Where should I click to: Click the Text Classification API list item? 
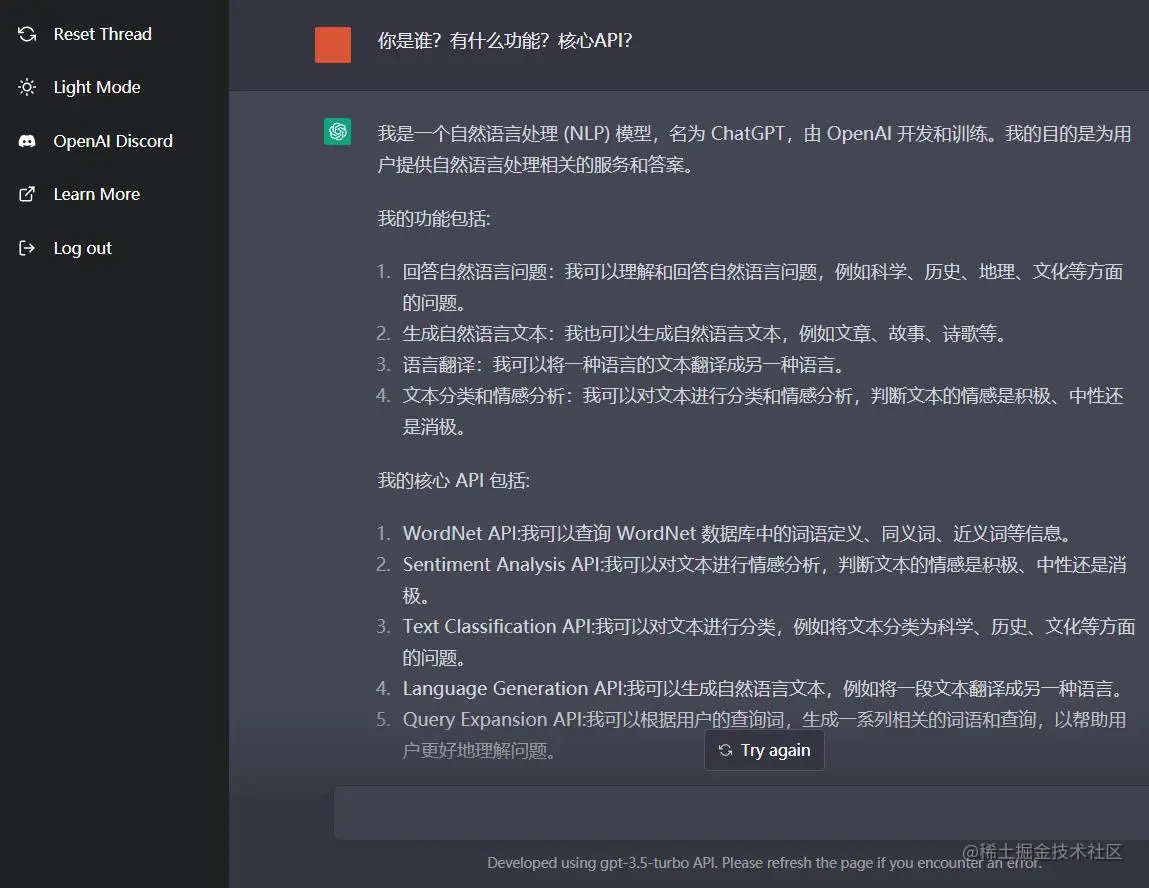pos(769,642)
